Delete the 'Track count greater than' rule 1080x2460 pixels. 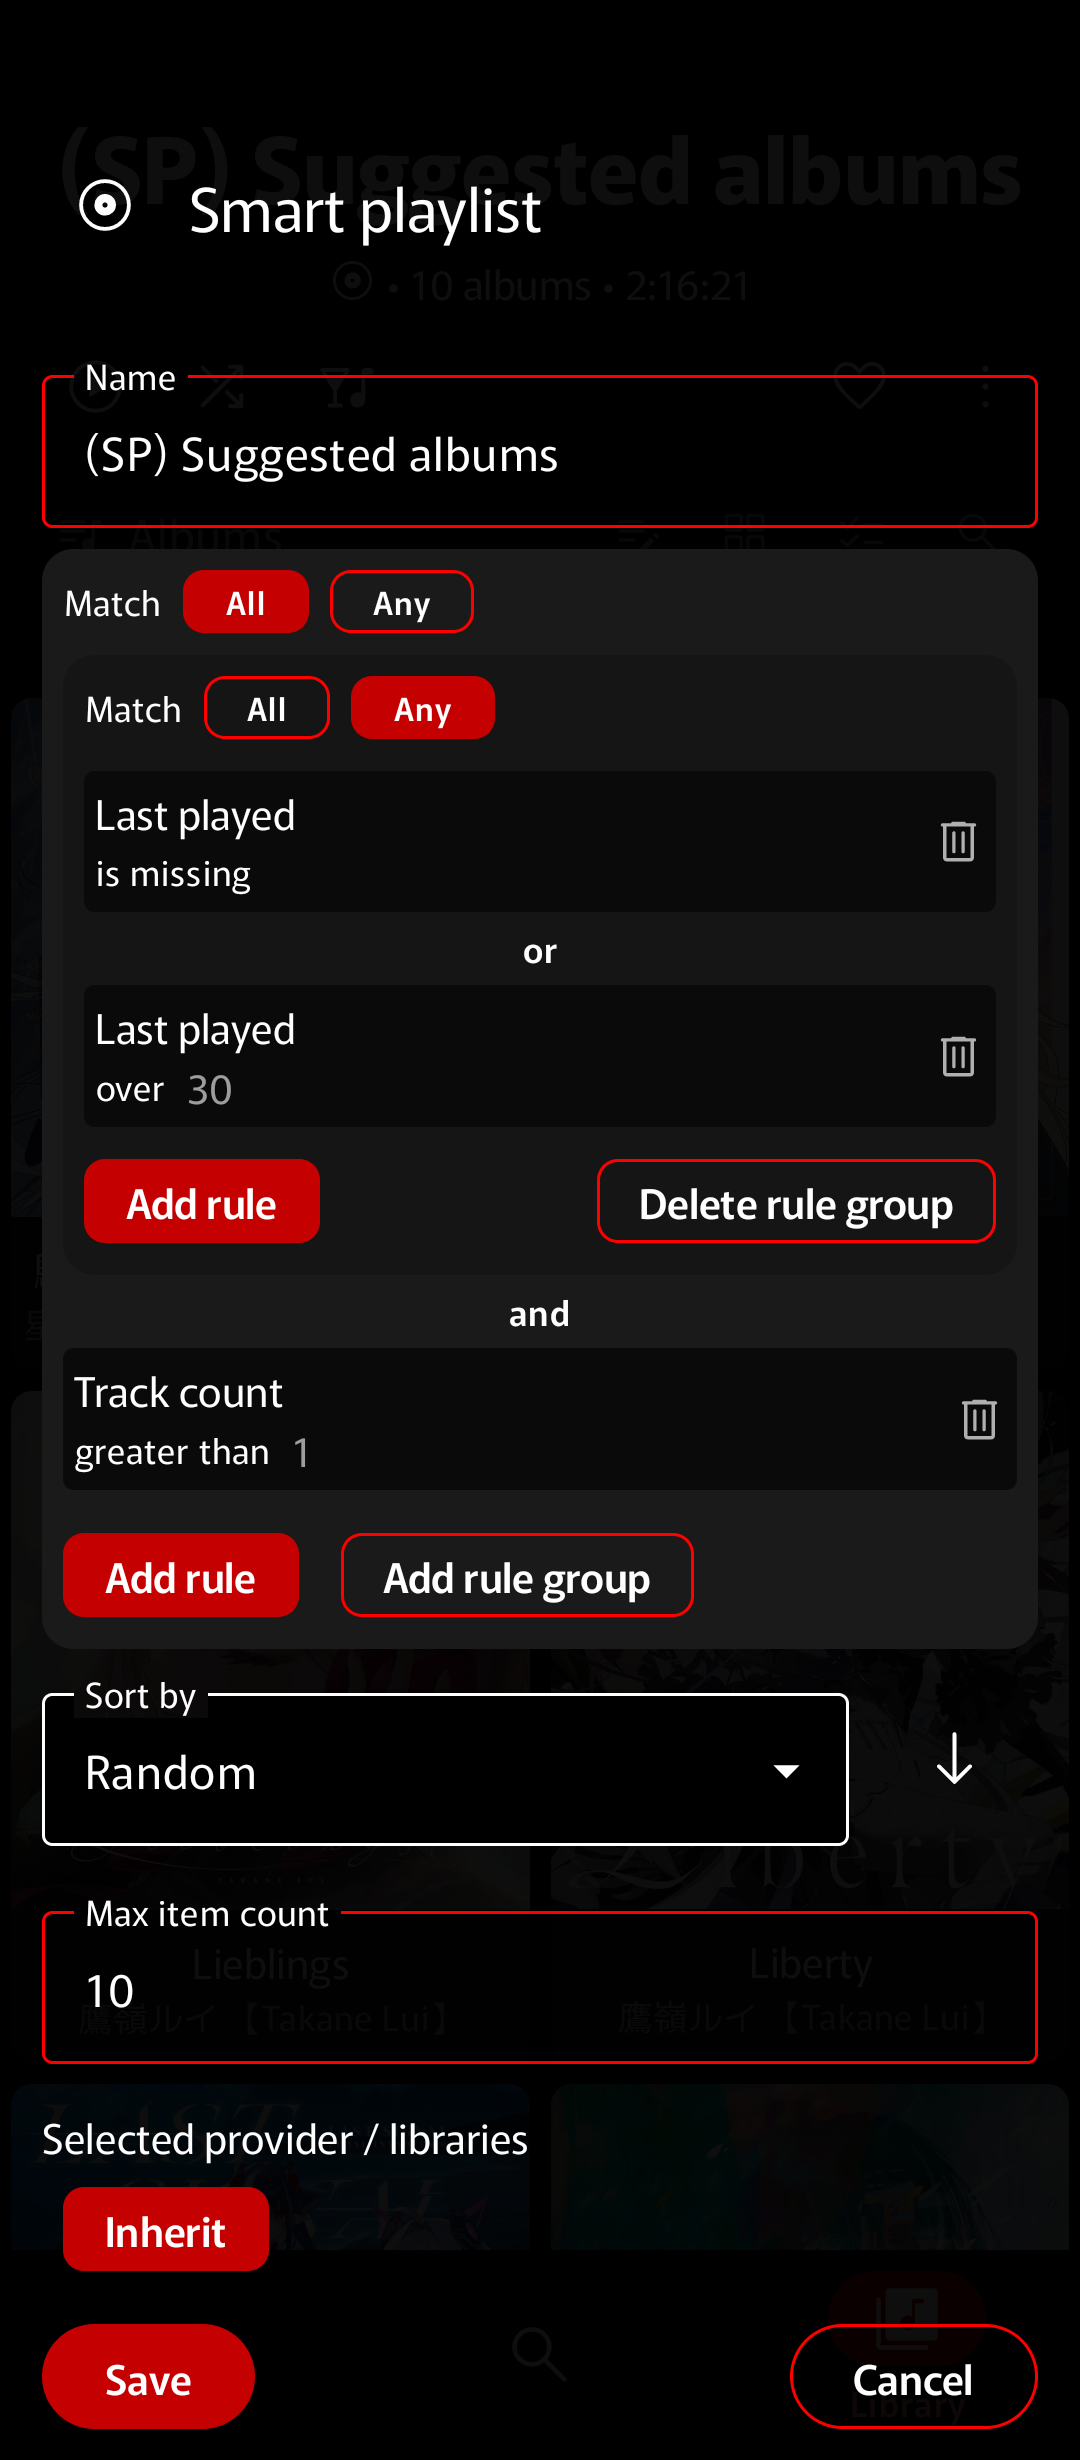point(979,1419)
